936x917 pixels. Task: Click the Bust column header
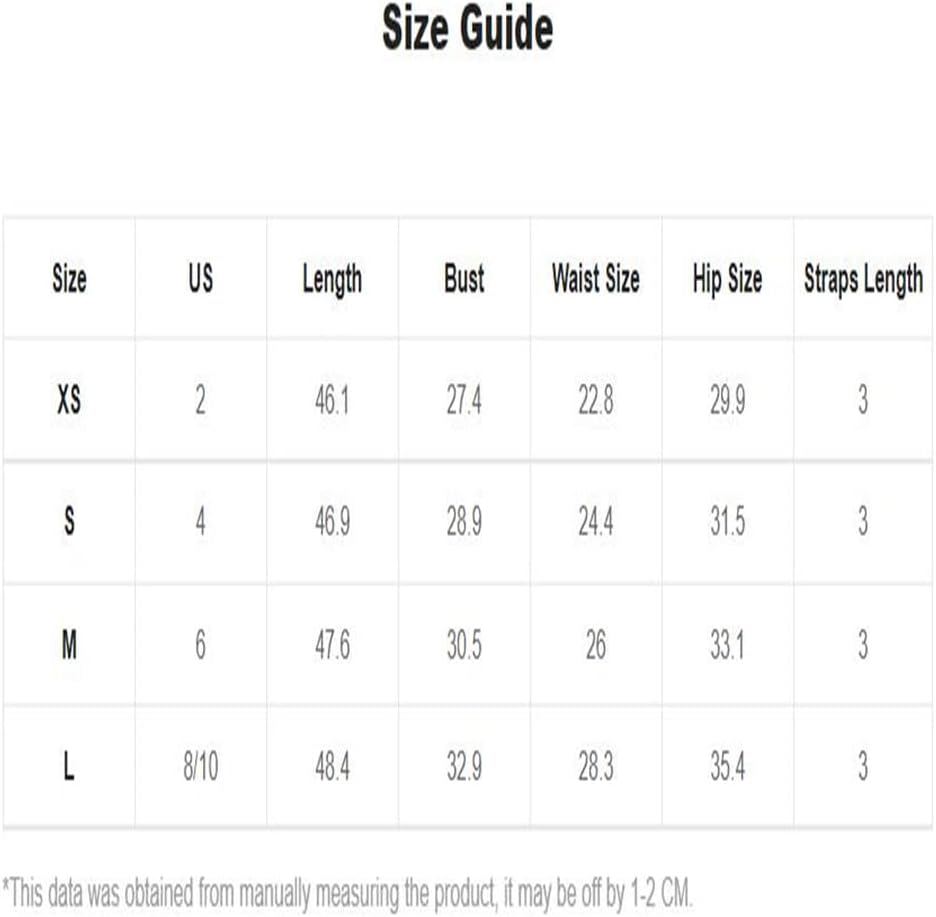pos(464,279)
